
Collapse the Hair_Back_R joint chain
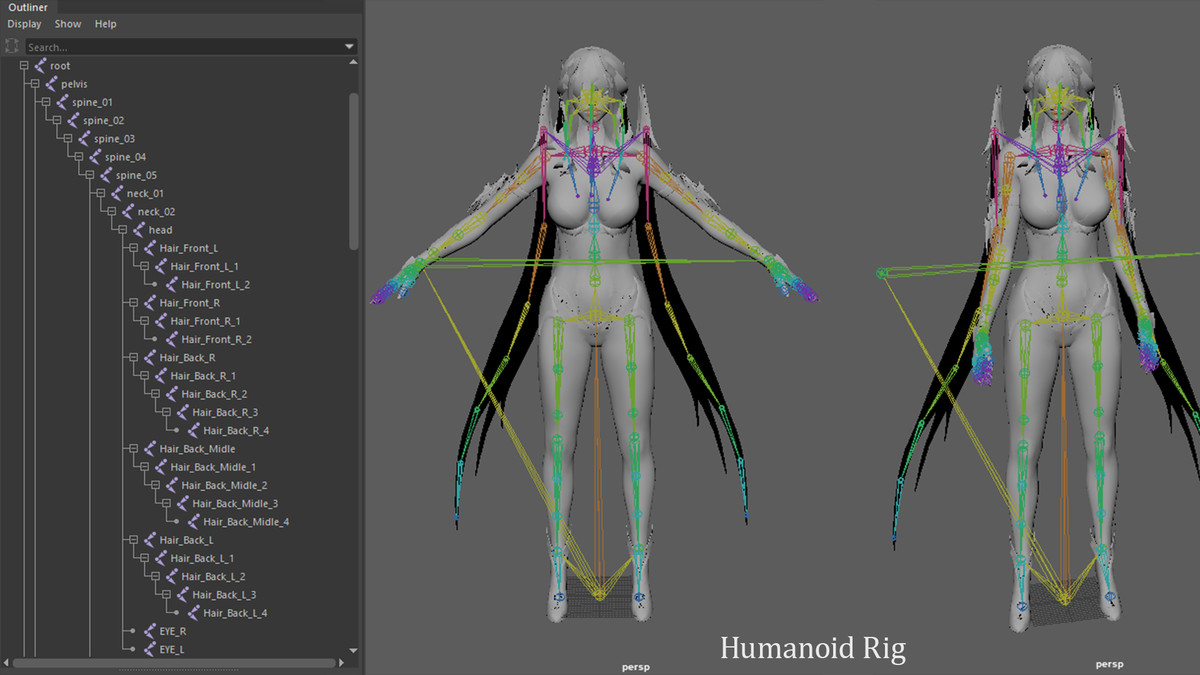134,358
